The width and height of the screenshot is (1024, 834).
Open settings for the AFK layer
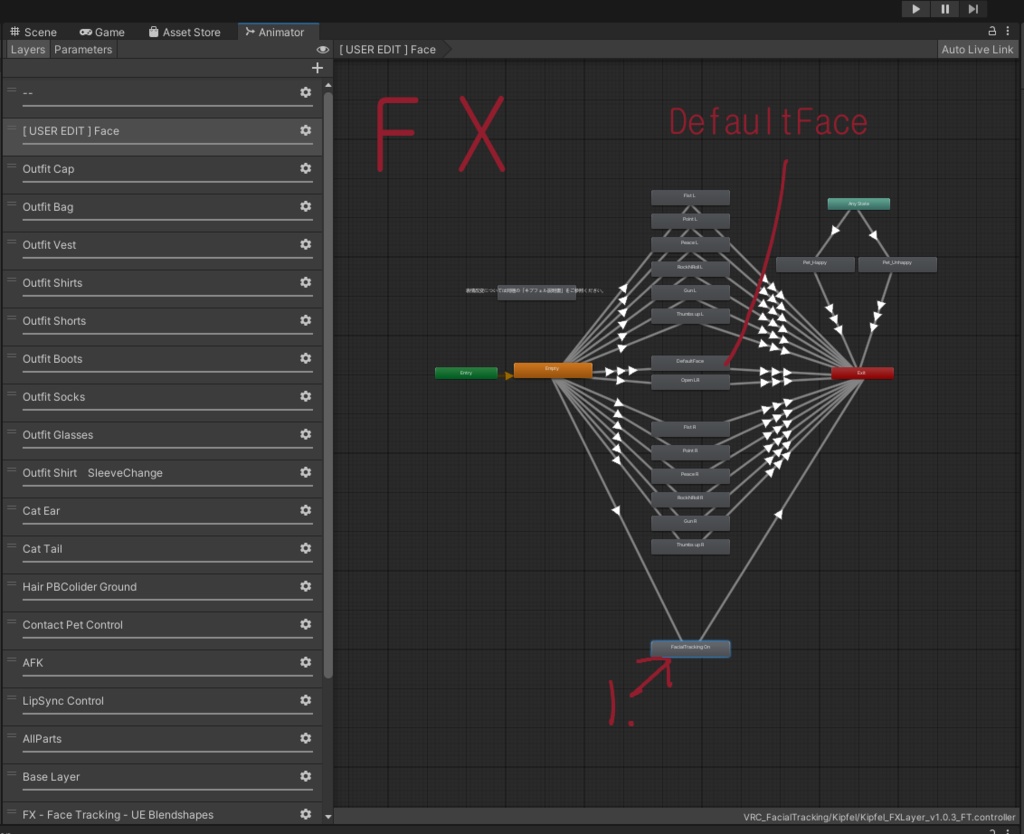pos(306,663)
